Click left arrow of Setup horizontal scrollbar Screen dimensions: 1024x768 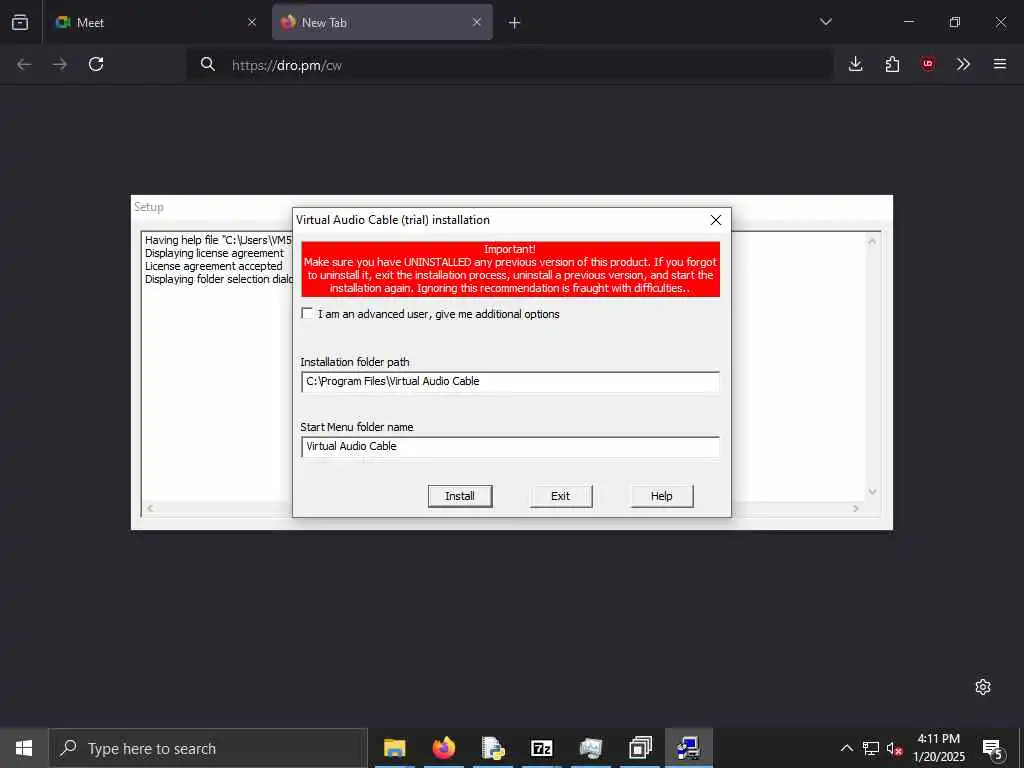click(x=150, y=508)
